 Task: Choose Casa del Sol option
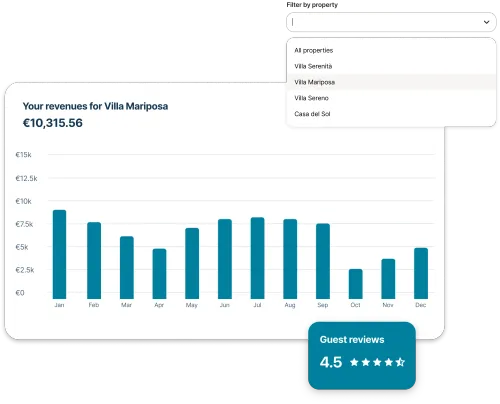coord(391,114)
